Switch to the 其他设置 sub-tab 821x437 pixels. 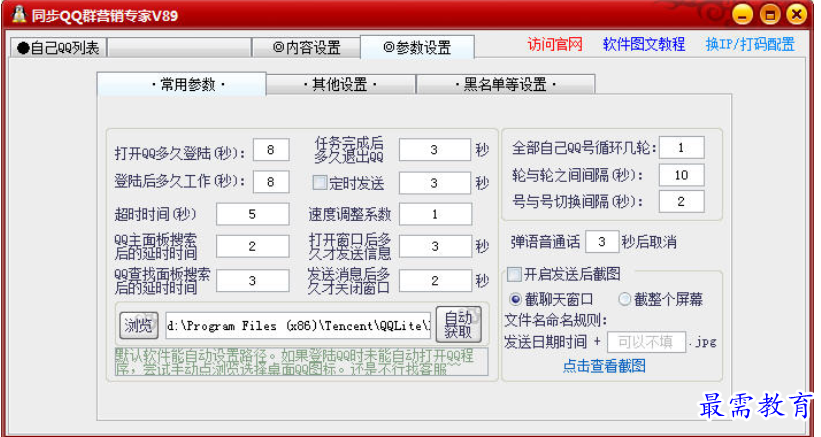click(x=341, y=84)
